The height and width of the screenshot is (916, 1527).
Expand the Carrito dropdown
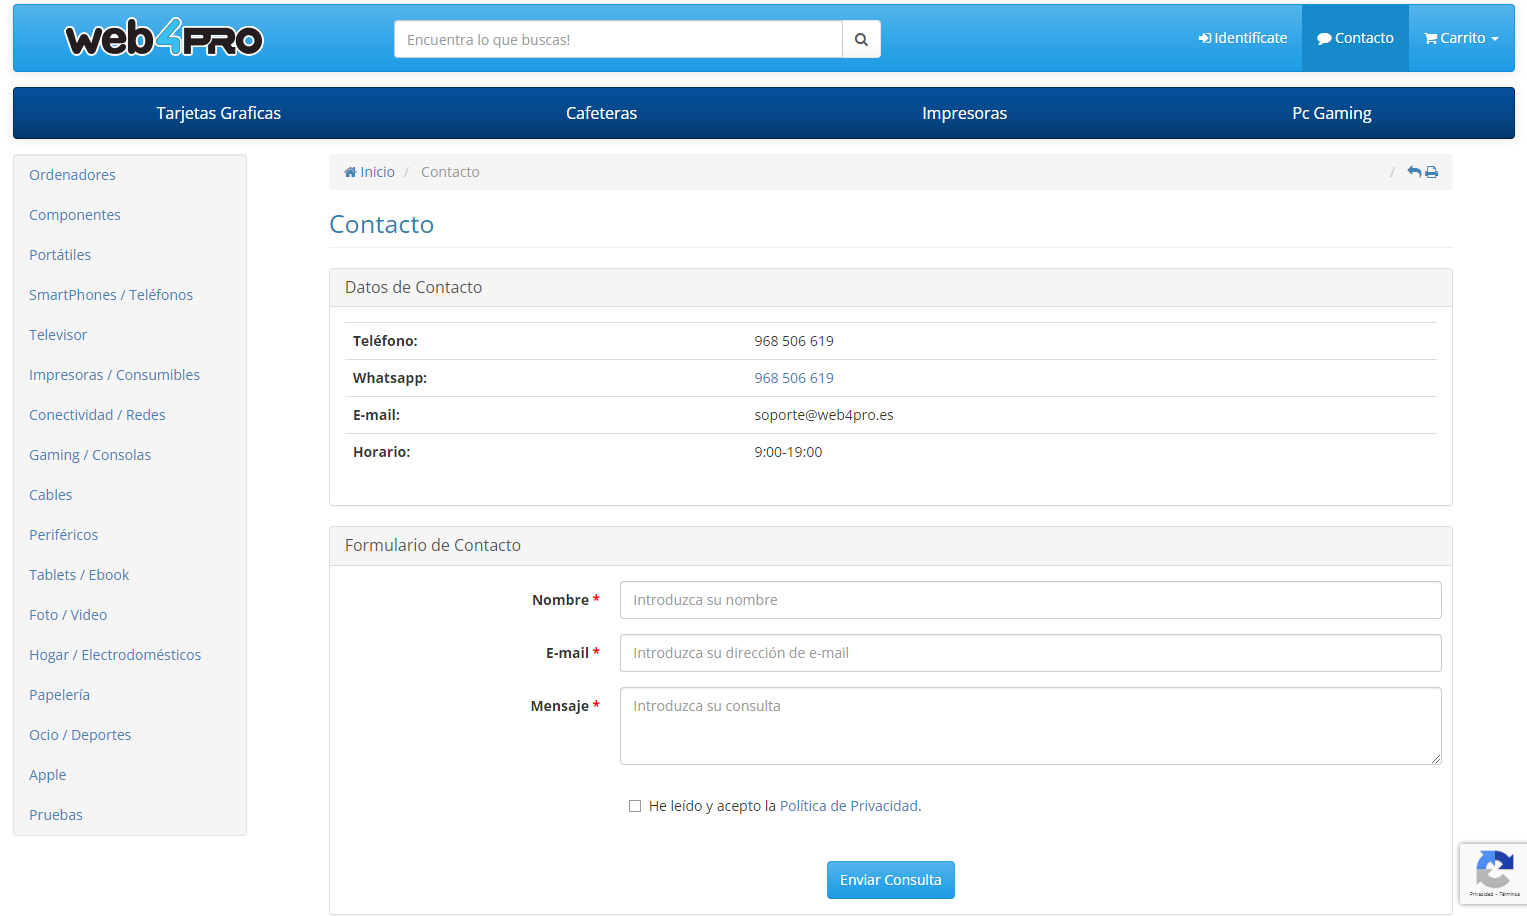click(x=1461, y=38)
